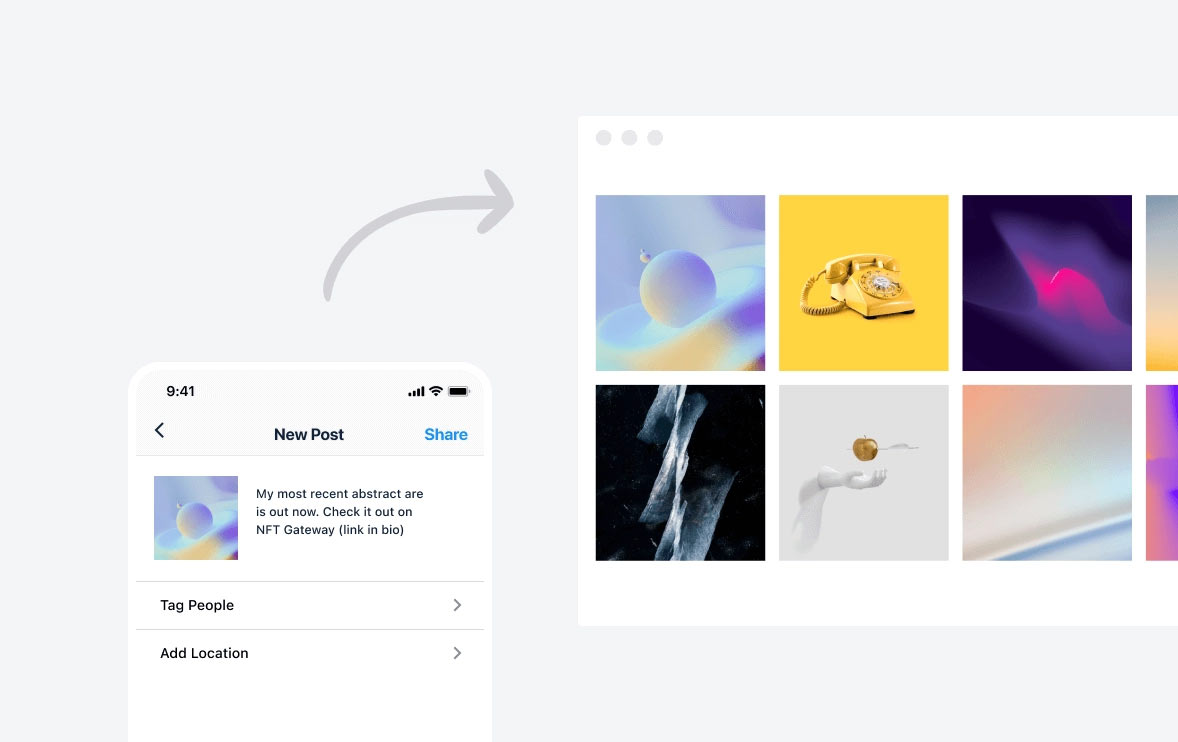This screenshot has width=1178, height=742.
Task: Tap the battery status icon
Action: 458,391
